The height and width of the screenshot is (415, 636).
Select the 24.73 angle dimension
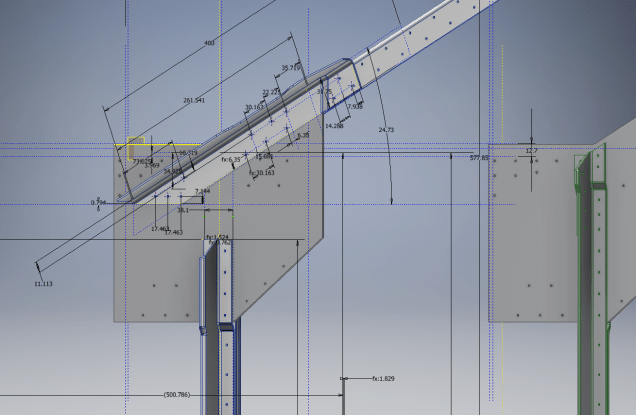pos(387,130)
